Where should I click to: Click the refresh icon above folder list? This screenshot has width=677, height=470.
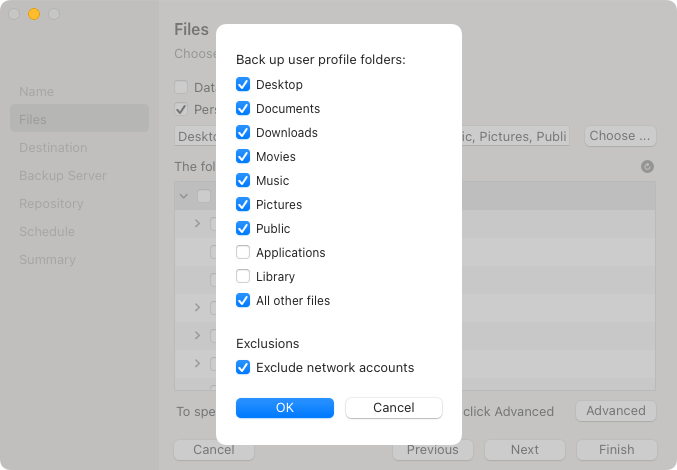click(x=647, y=167)
